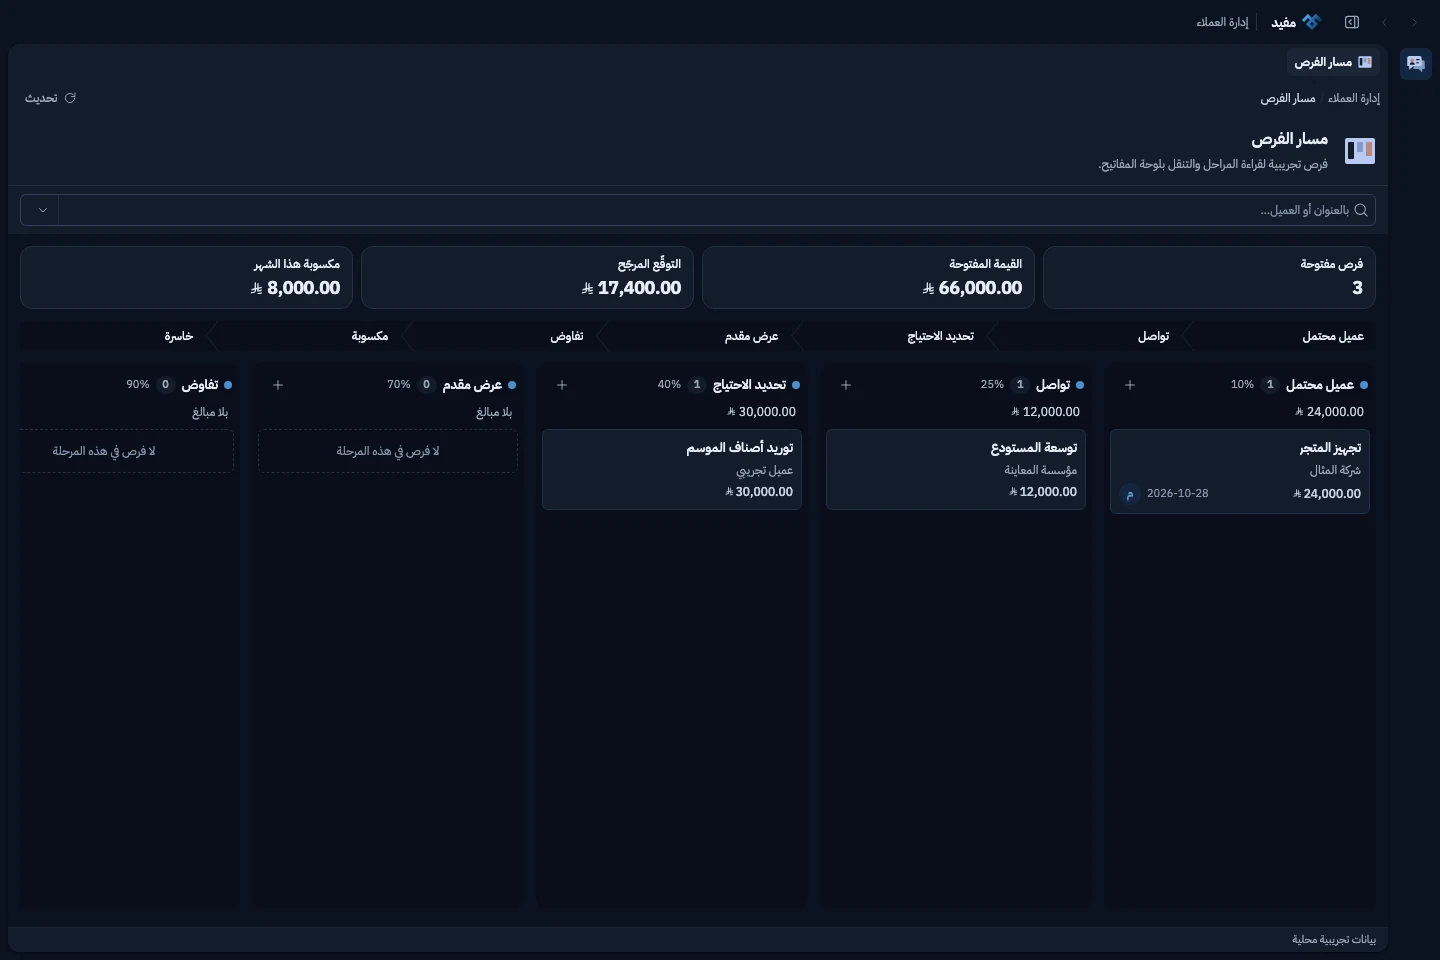Click the left-pointing chevron in the top bar
Image resolution: width=1440 pixels, height=960 pixels.
pos(1384,22)
